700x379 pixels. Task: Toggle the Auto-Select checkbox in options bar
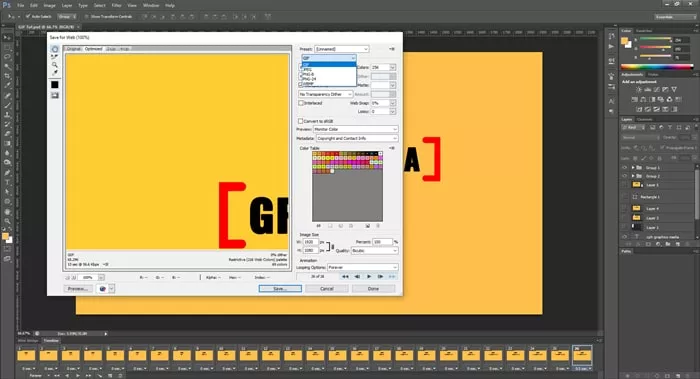(x=28, y=17)
